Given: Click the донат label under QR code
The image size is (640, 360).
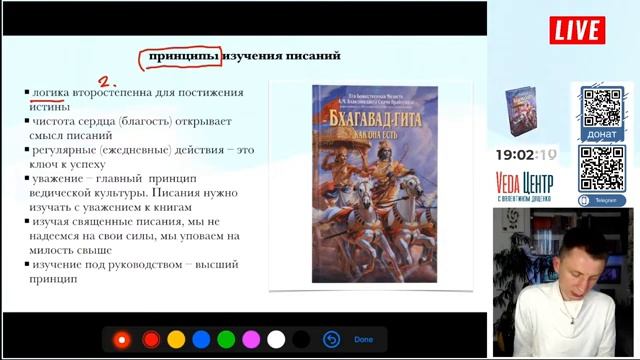Looking at the screenshot, I should [602, 134].
